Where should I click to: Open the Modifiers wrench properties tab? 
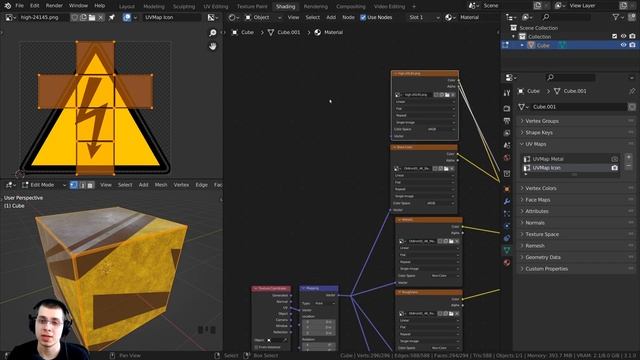(507, 201)
